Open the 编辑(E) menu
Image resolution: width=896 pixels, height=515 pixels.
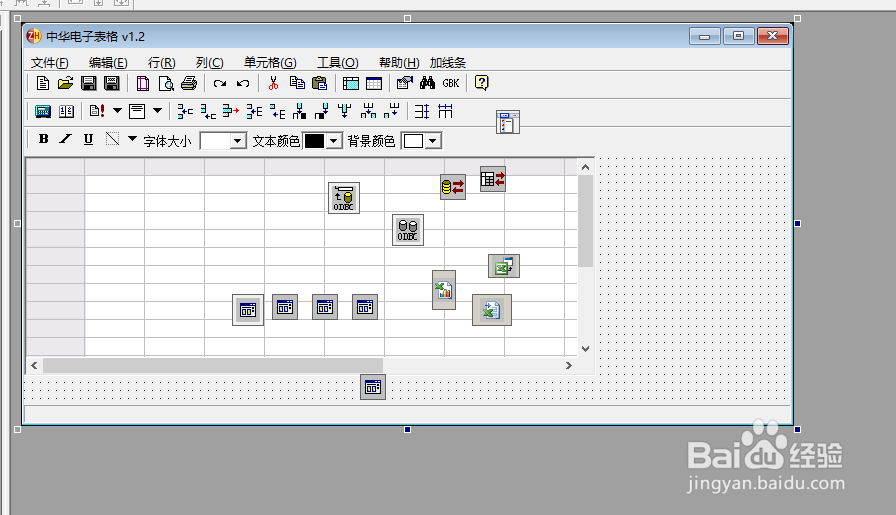(108, 63)
